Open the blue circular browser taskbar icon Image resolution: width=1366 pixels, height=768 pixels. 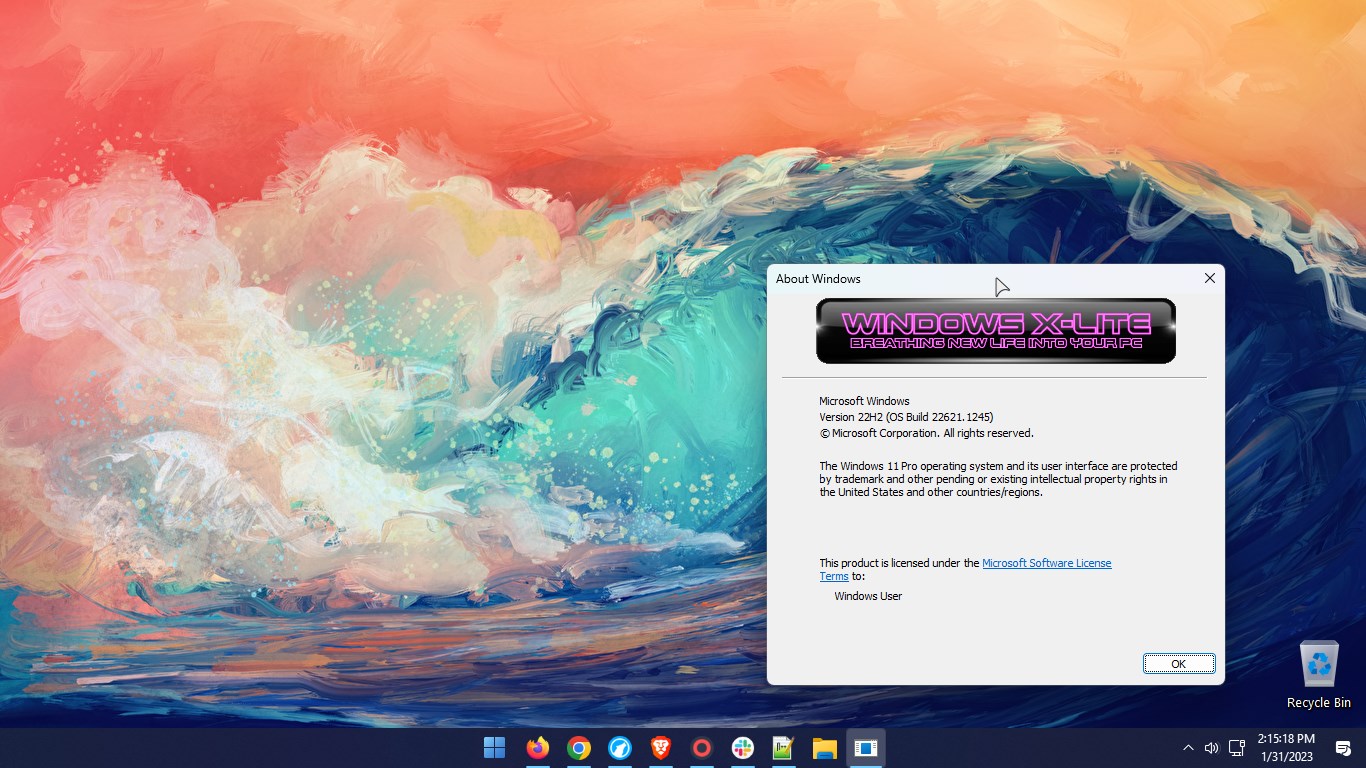click(x=620, y=748)
